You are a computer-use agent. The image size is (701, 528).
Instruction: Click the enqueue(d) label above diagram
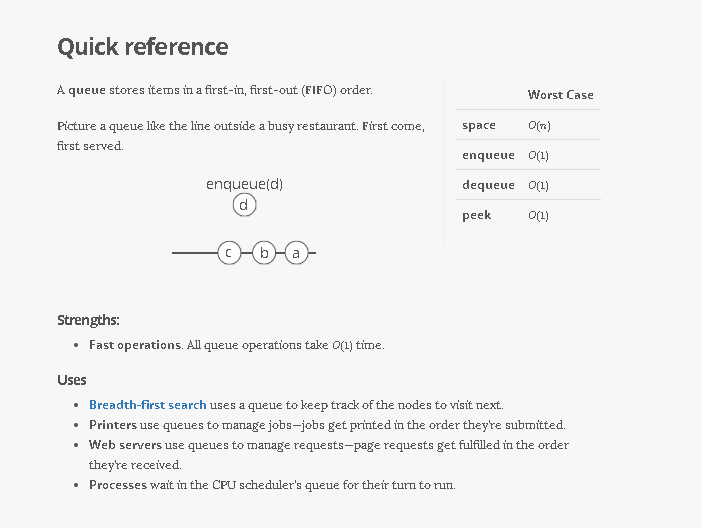click(244, 184)
